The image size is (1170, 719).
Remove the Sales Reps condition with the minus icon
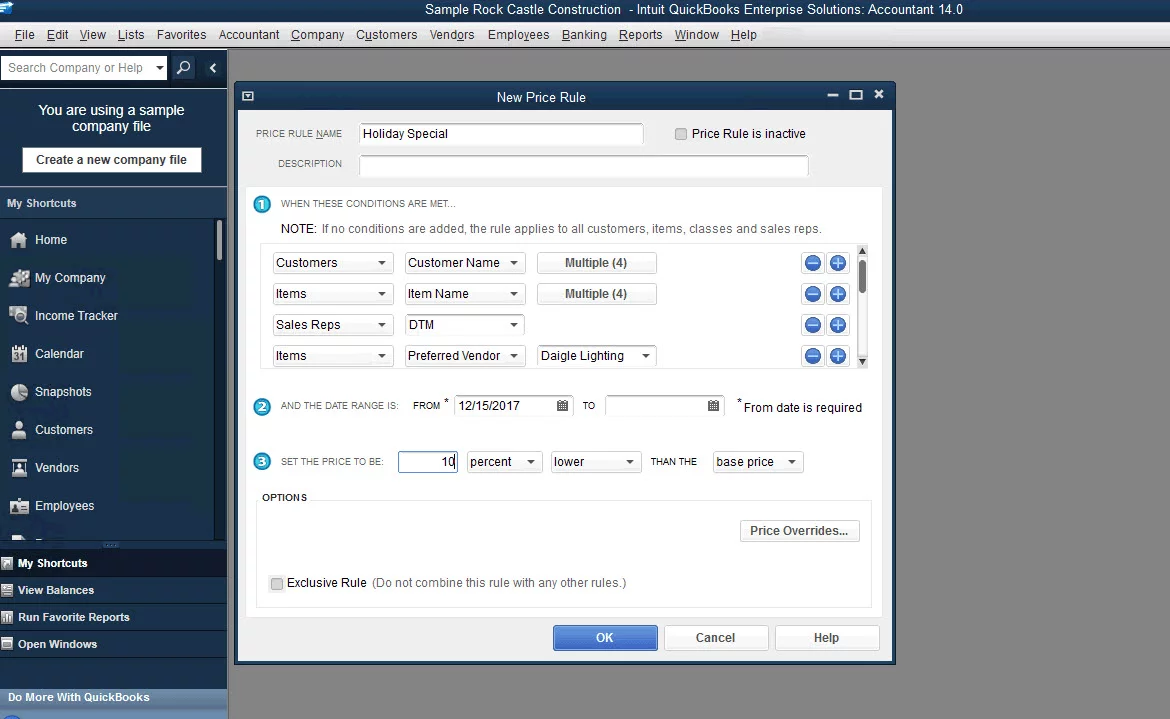tap(812, 324)
